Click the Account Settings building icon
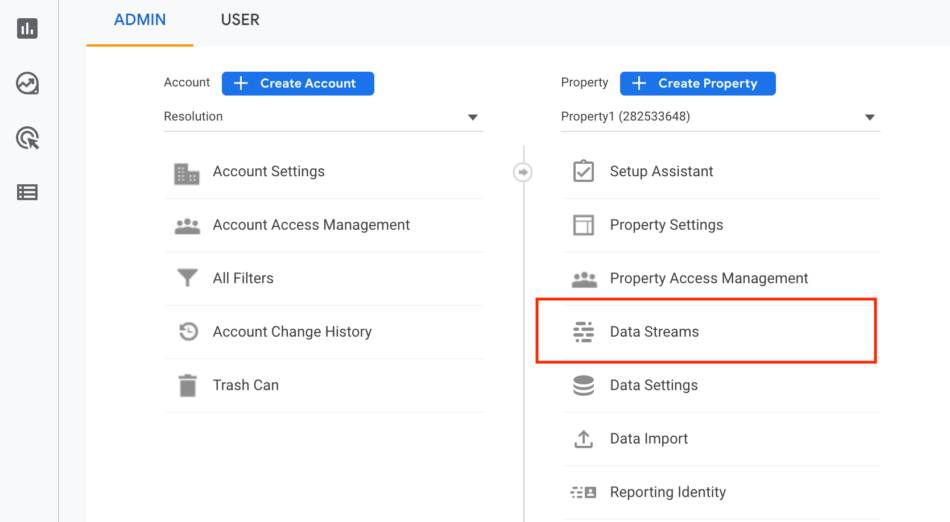 pyautogui.click(x=187, y=173)
